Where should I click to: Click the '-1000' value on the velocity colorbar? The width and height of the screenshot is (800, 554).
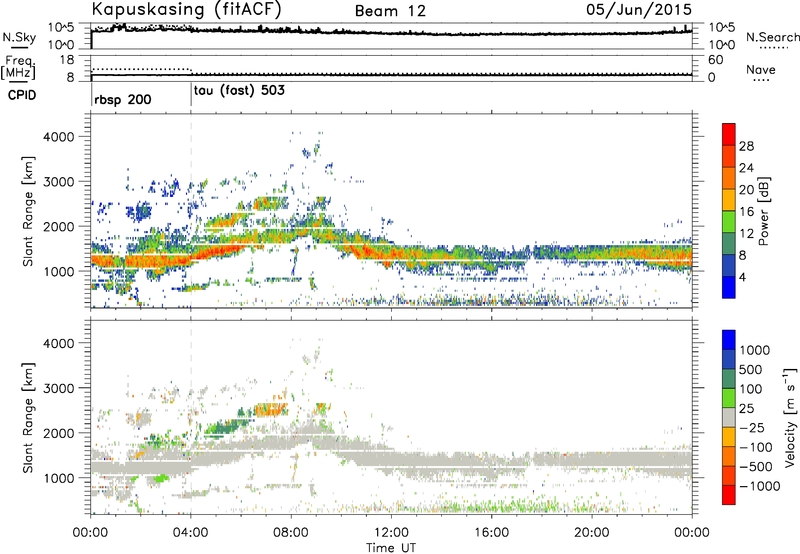[x=759, y=486]
